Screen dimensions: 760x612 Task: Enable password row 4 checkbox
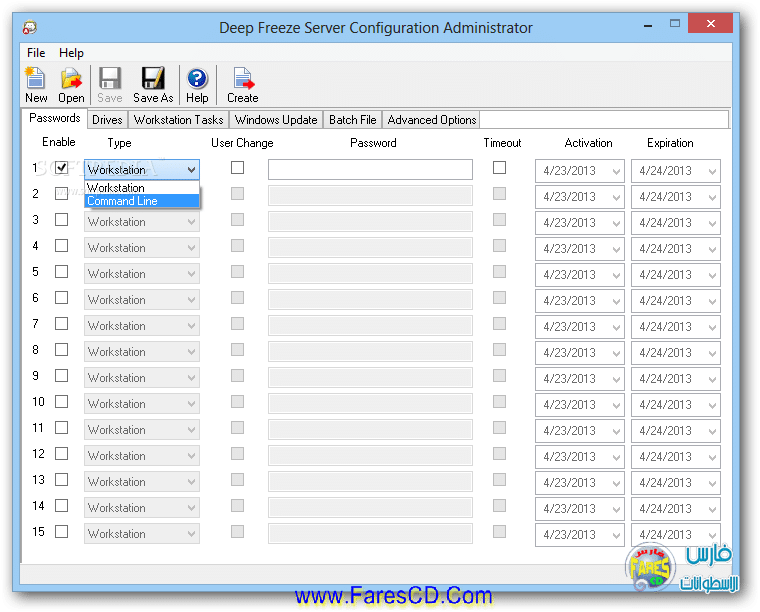coord(62,246)
